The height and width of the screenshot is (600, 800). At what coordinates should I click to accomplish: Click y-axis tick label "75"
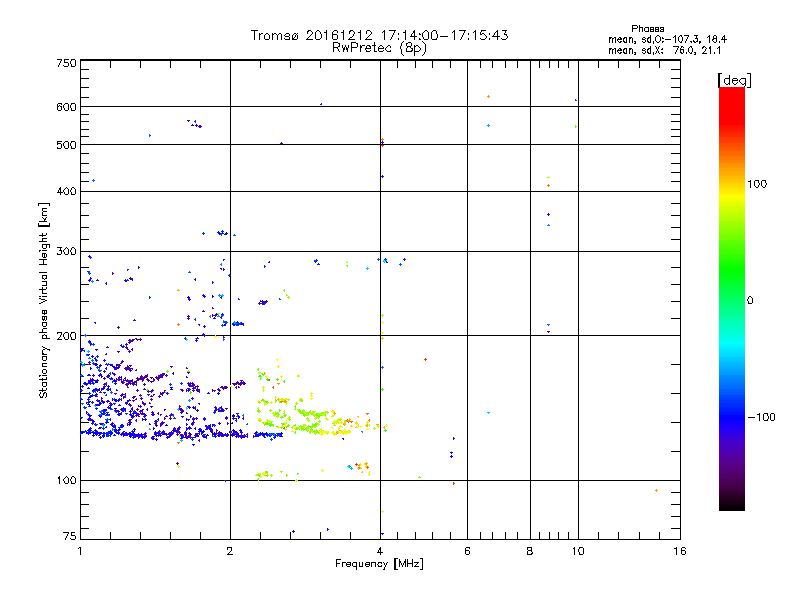coord(70,536)
